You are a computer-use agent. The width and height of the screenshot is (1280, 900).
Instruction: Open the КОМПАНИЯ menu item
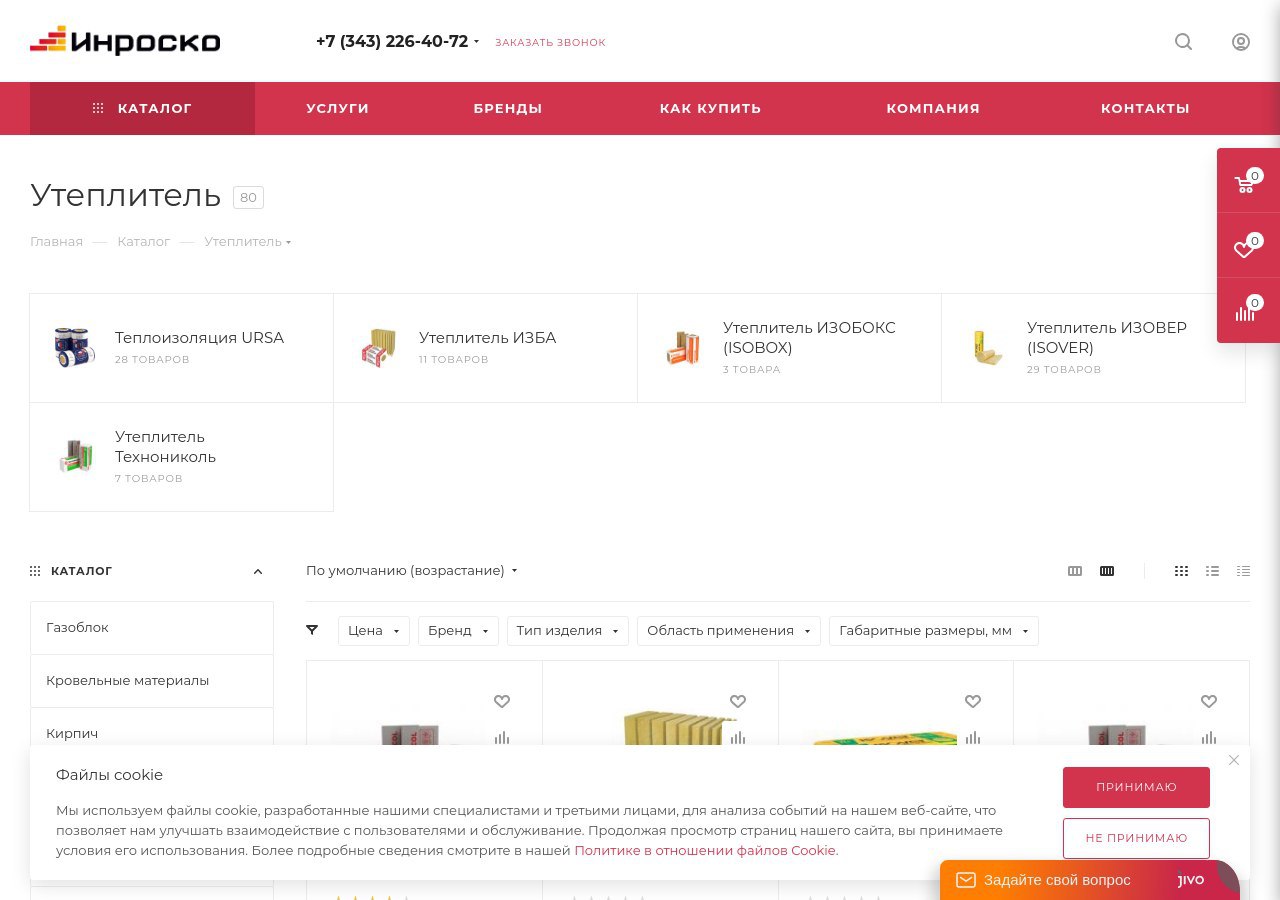coord(933,108)
